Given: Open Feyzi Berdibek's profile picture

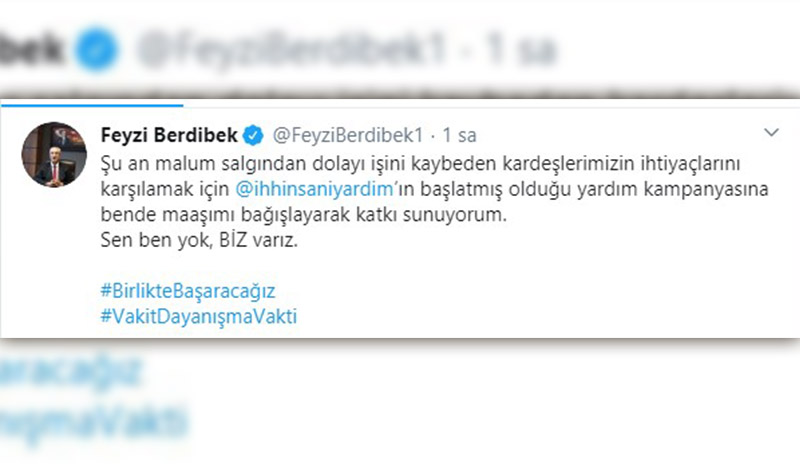Looking at the screenshot, I should pyautogui.click(x=54, y=154).
